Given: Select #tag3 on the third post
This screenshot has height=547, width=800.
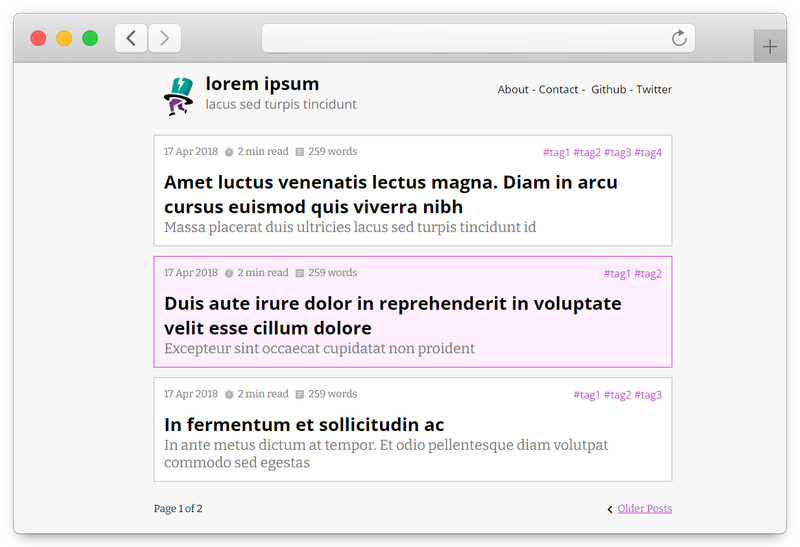Looking at the screenshot, I should tap(648, 395).
